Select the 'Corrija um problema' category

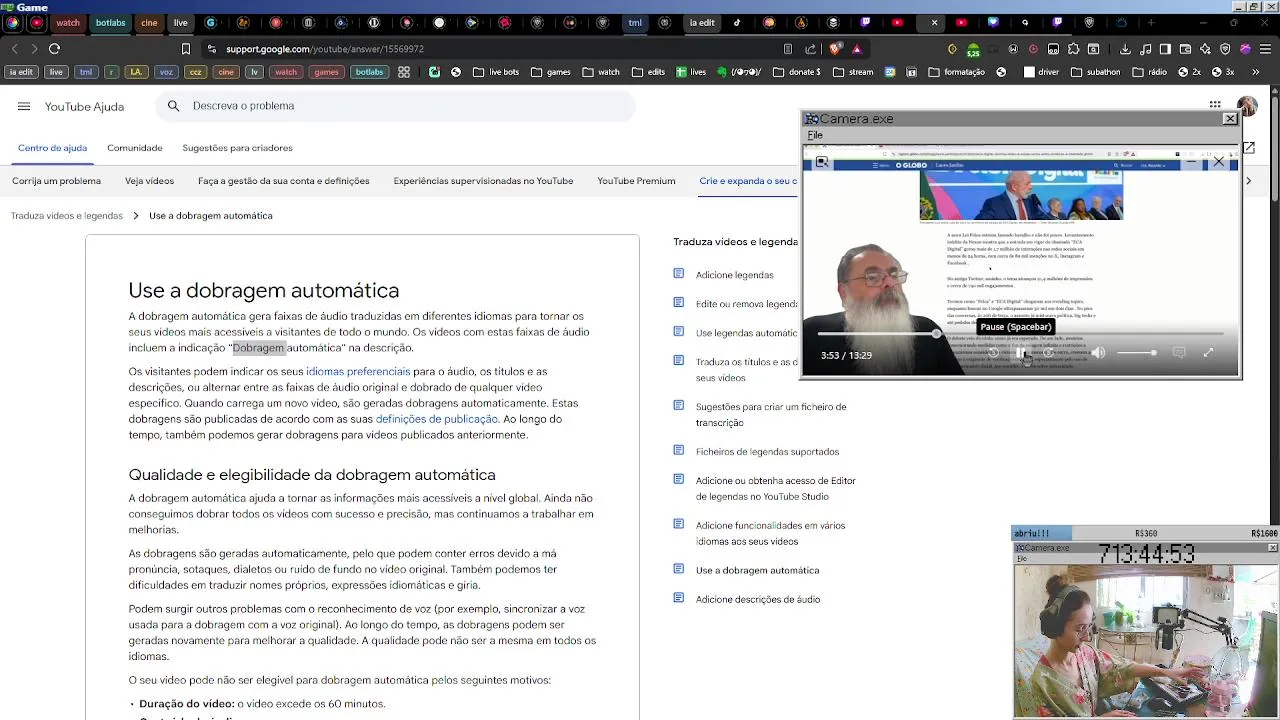pyautogui.click(x=56, y=181)
